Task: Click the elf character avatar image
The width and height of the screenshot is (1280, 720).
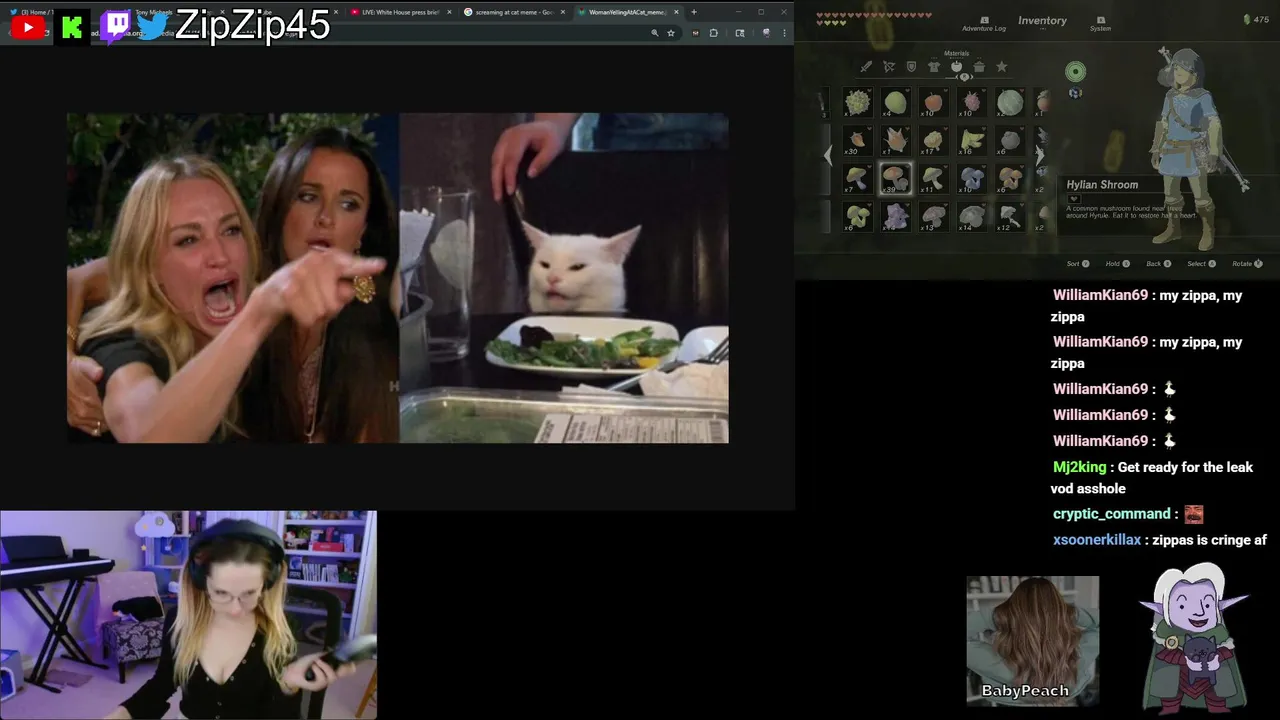Action: 1195,638
